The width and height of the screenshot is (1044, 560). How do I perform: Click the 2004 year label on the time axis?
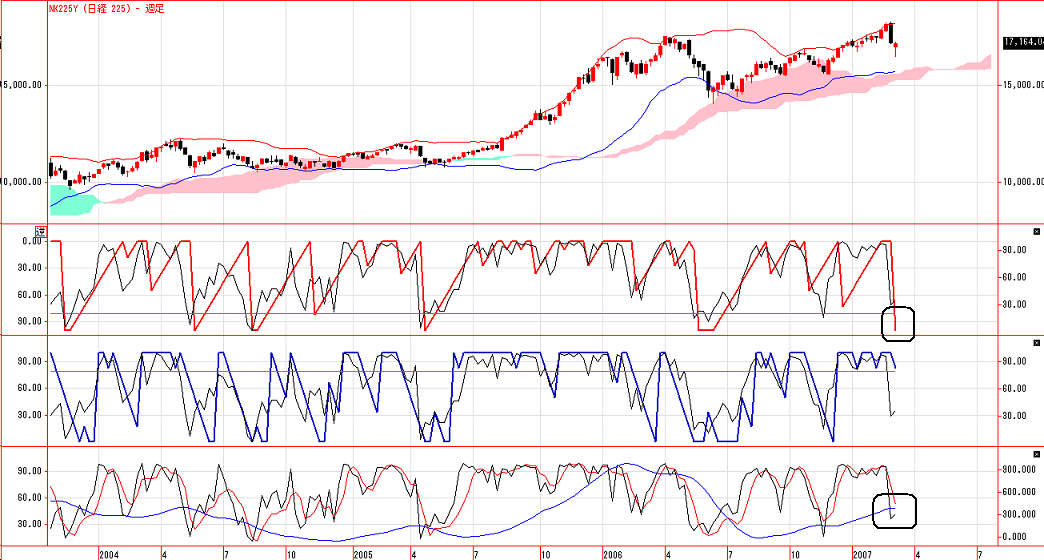pos(109,554)
